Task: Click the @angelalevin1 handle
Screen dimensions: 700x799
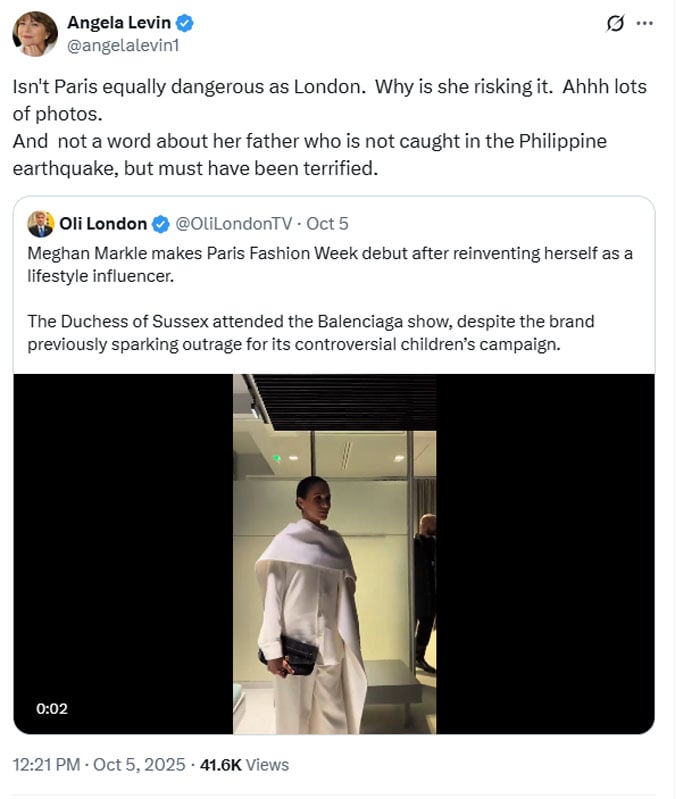Action: point(123,45)
